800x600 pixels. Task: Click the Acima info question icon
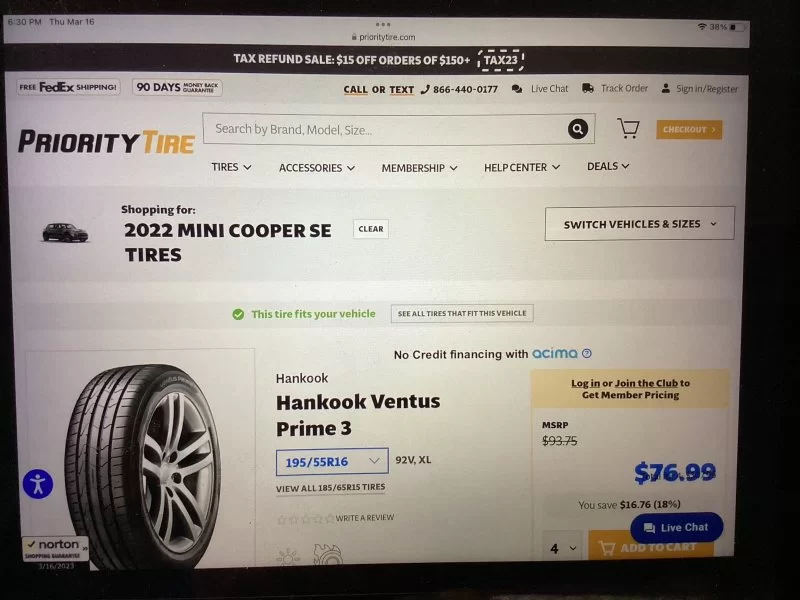tap(587, 353)
